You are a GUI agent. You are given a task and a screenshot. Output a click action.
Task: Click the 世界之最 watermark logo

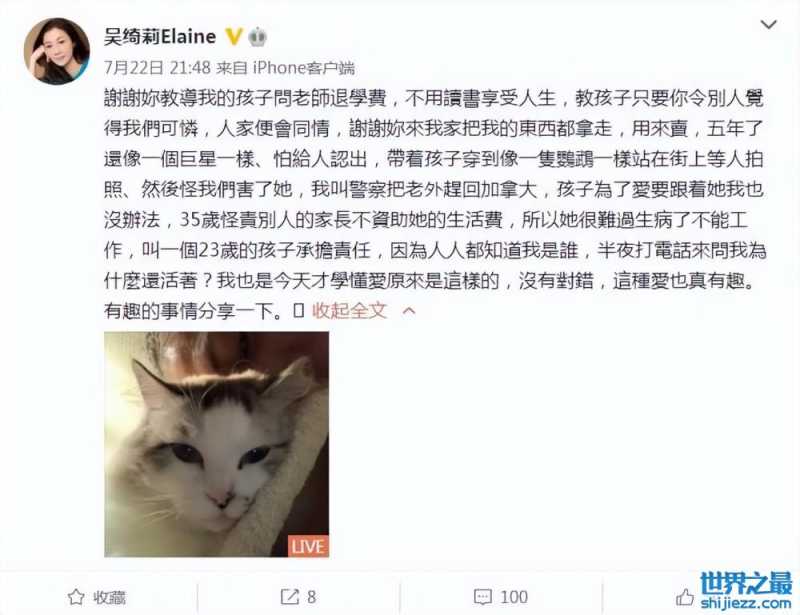tap(746, 583)
